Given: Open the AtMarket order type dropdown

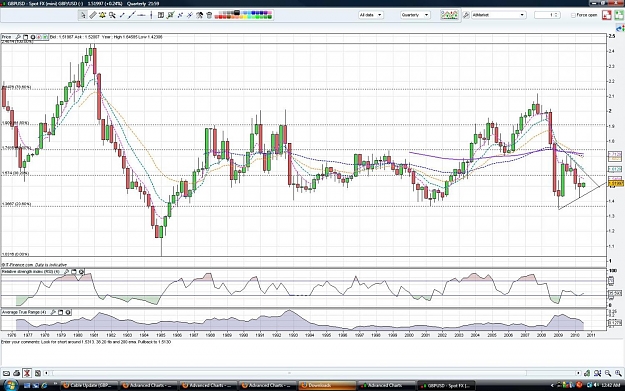Looking at the screenshot, I should tap(498, 15).
